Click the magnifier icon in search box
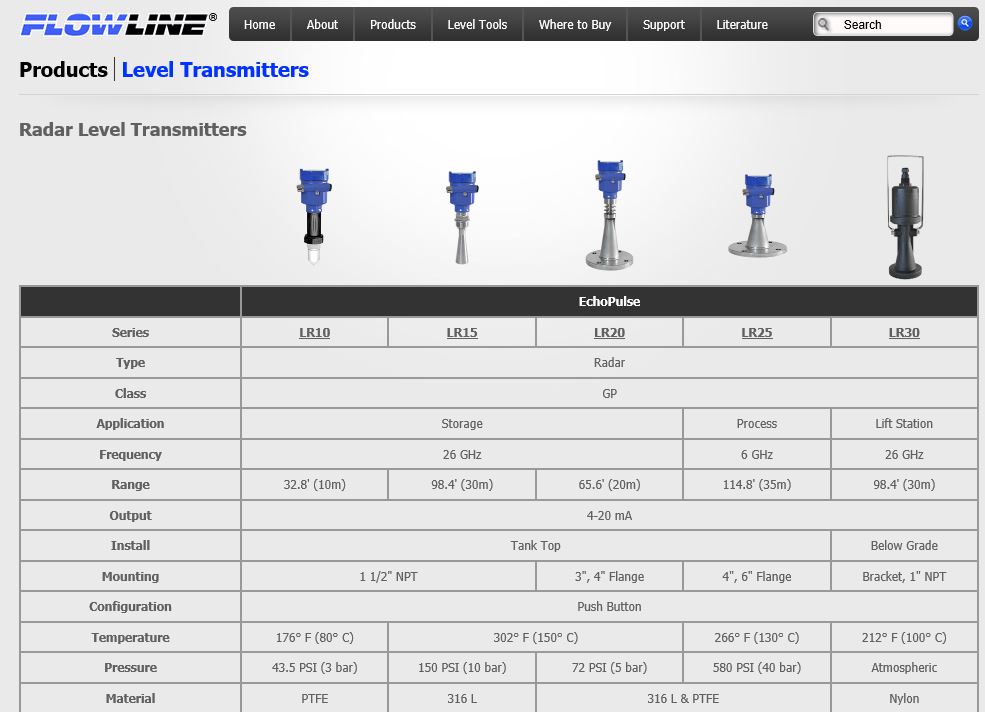This screenshot has width=985, height=712. pos(824,25)
